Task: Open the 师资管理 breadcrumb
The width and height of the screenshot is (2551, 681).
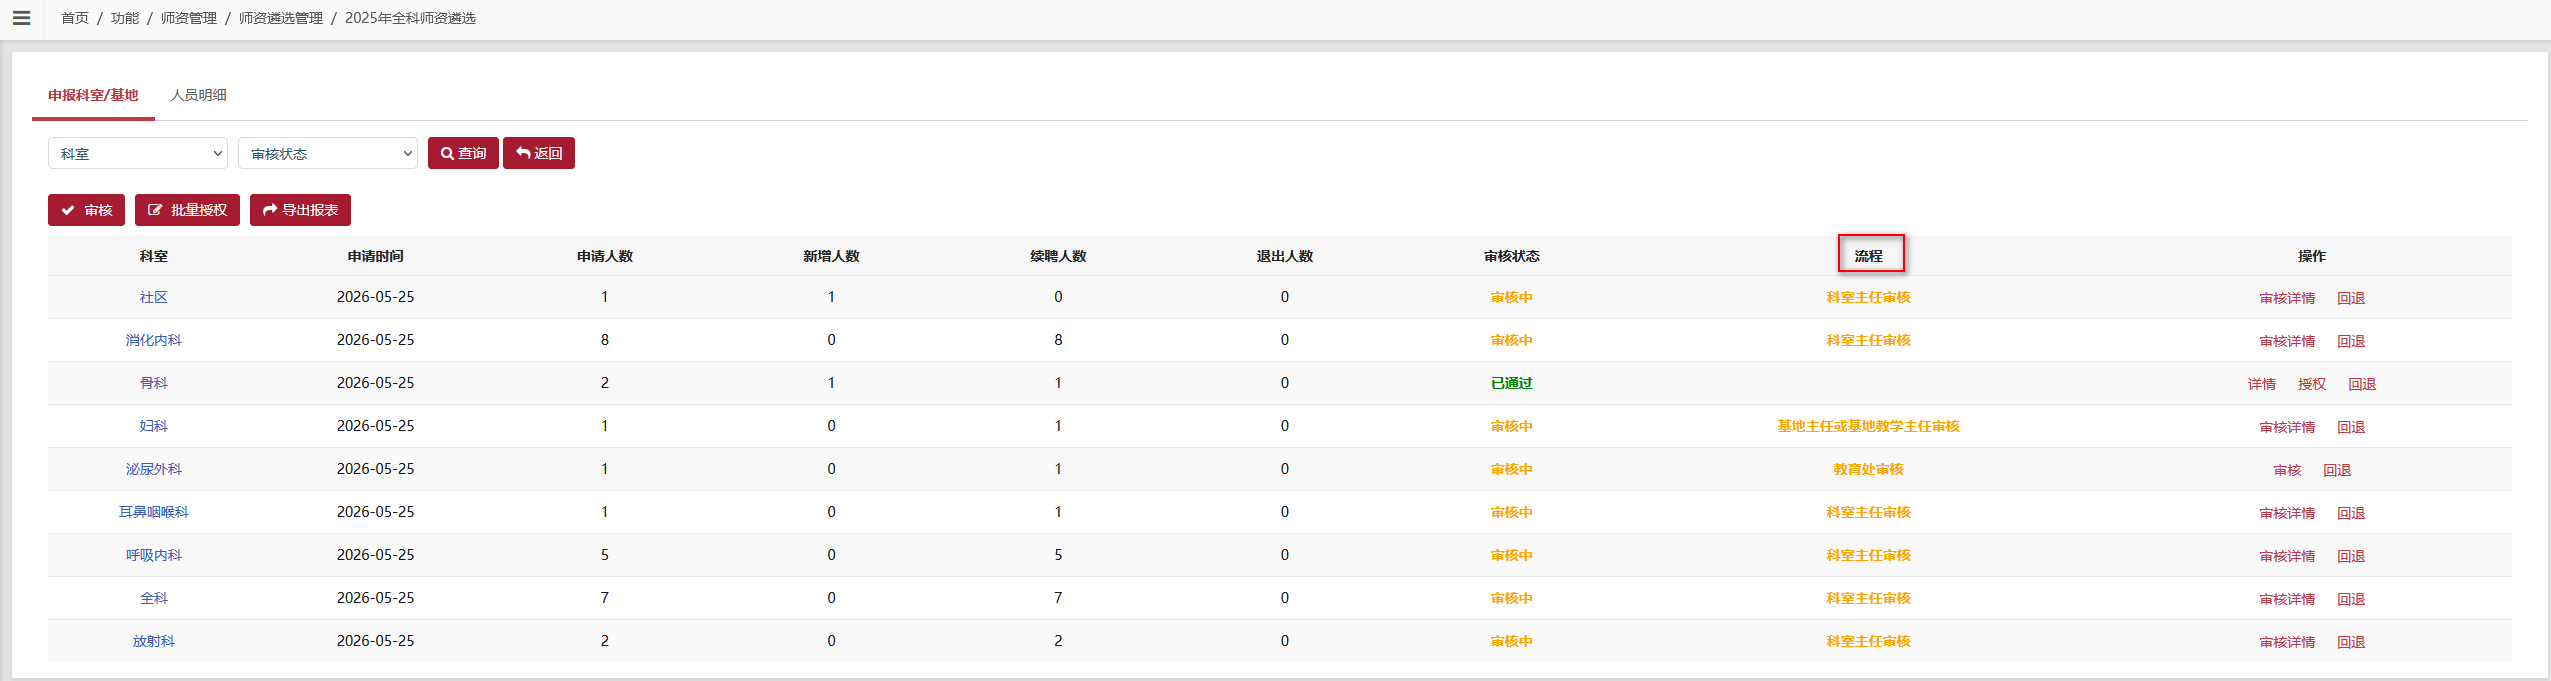Action: coord(189,18)
